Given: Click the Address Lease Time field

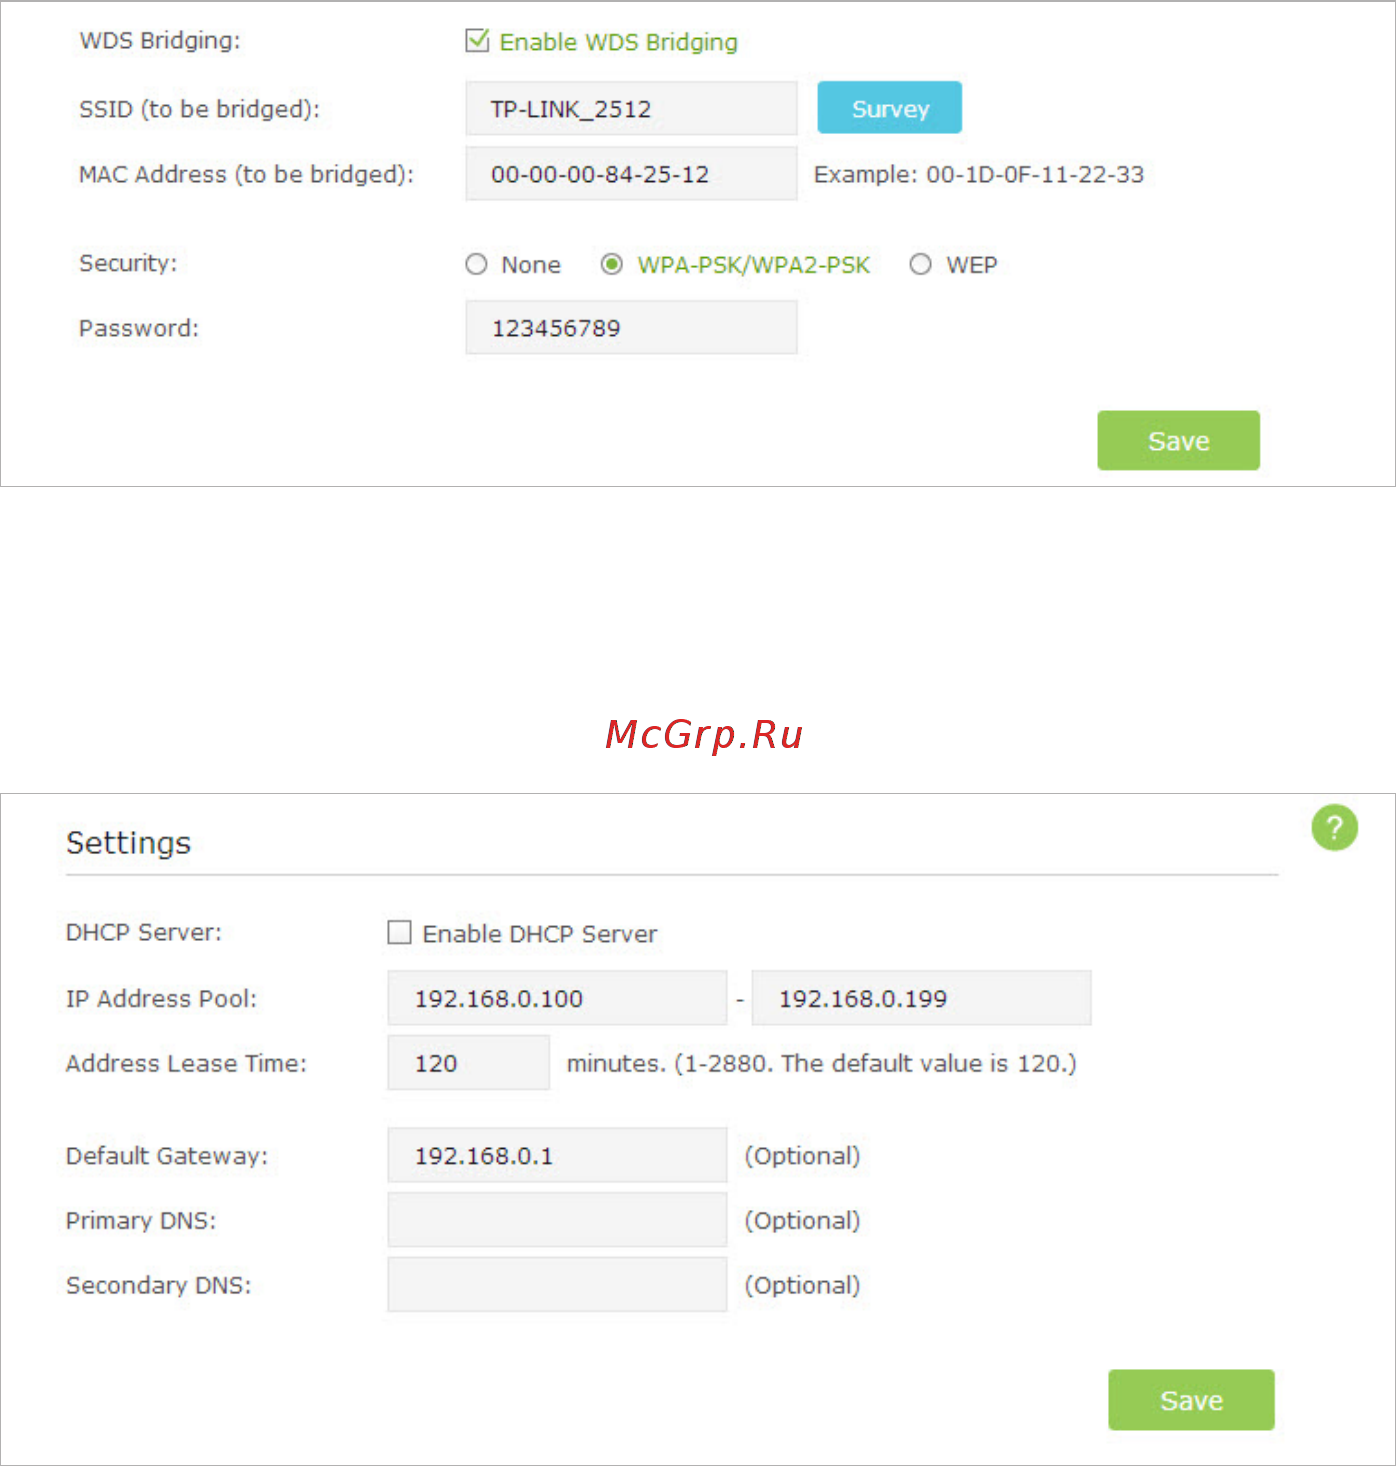Looking at the screenshot, I should 469,1063.
